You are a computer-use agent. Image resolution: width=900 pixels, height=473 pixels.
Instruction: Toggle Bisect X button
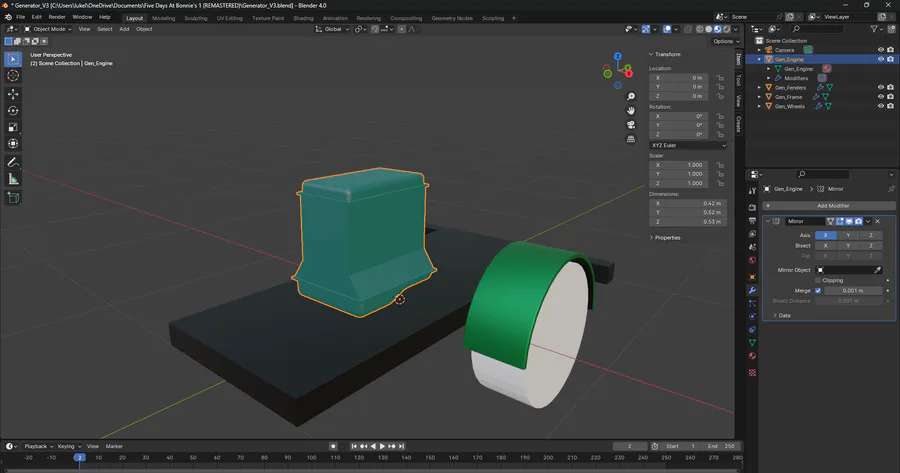(x=825, y=246)
